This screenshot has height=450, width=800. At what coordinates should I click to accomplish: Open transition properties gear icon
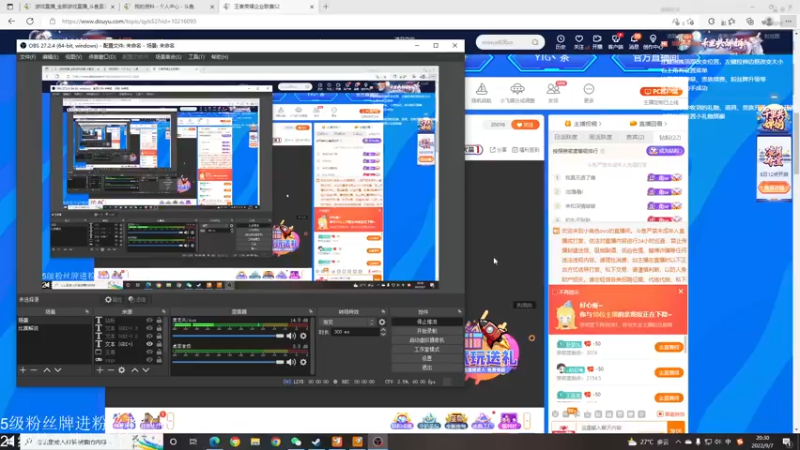382,322
